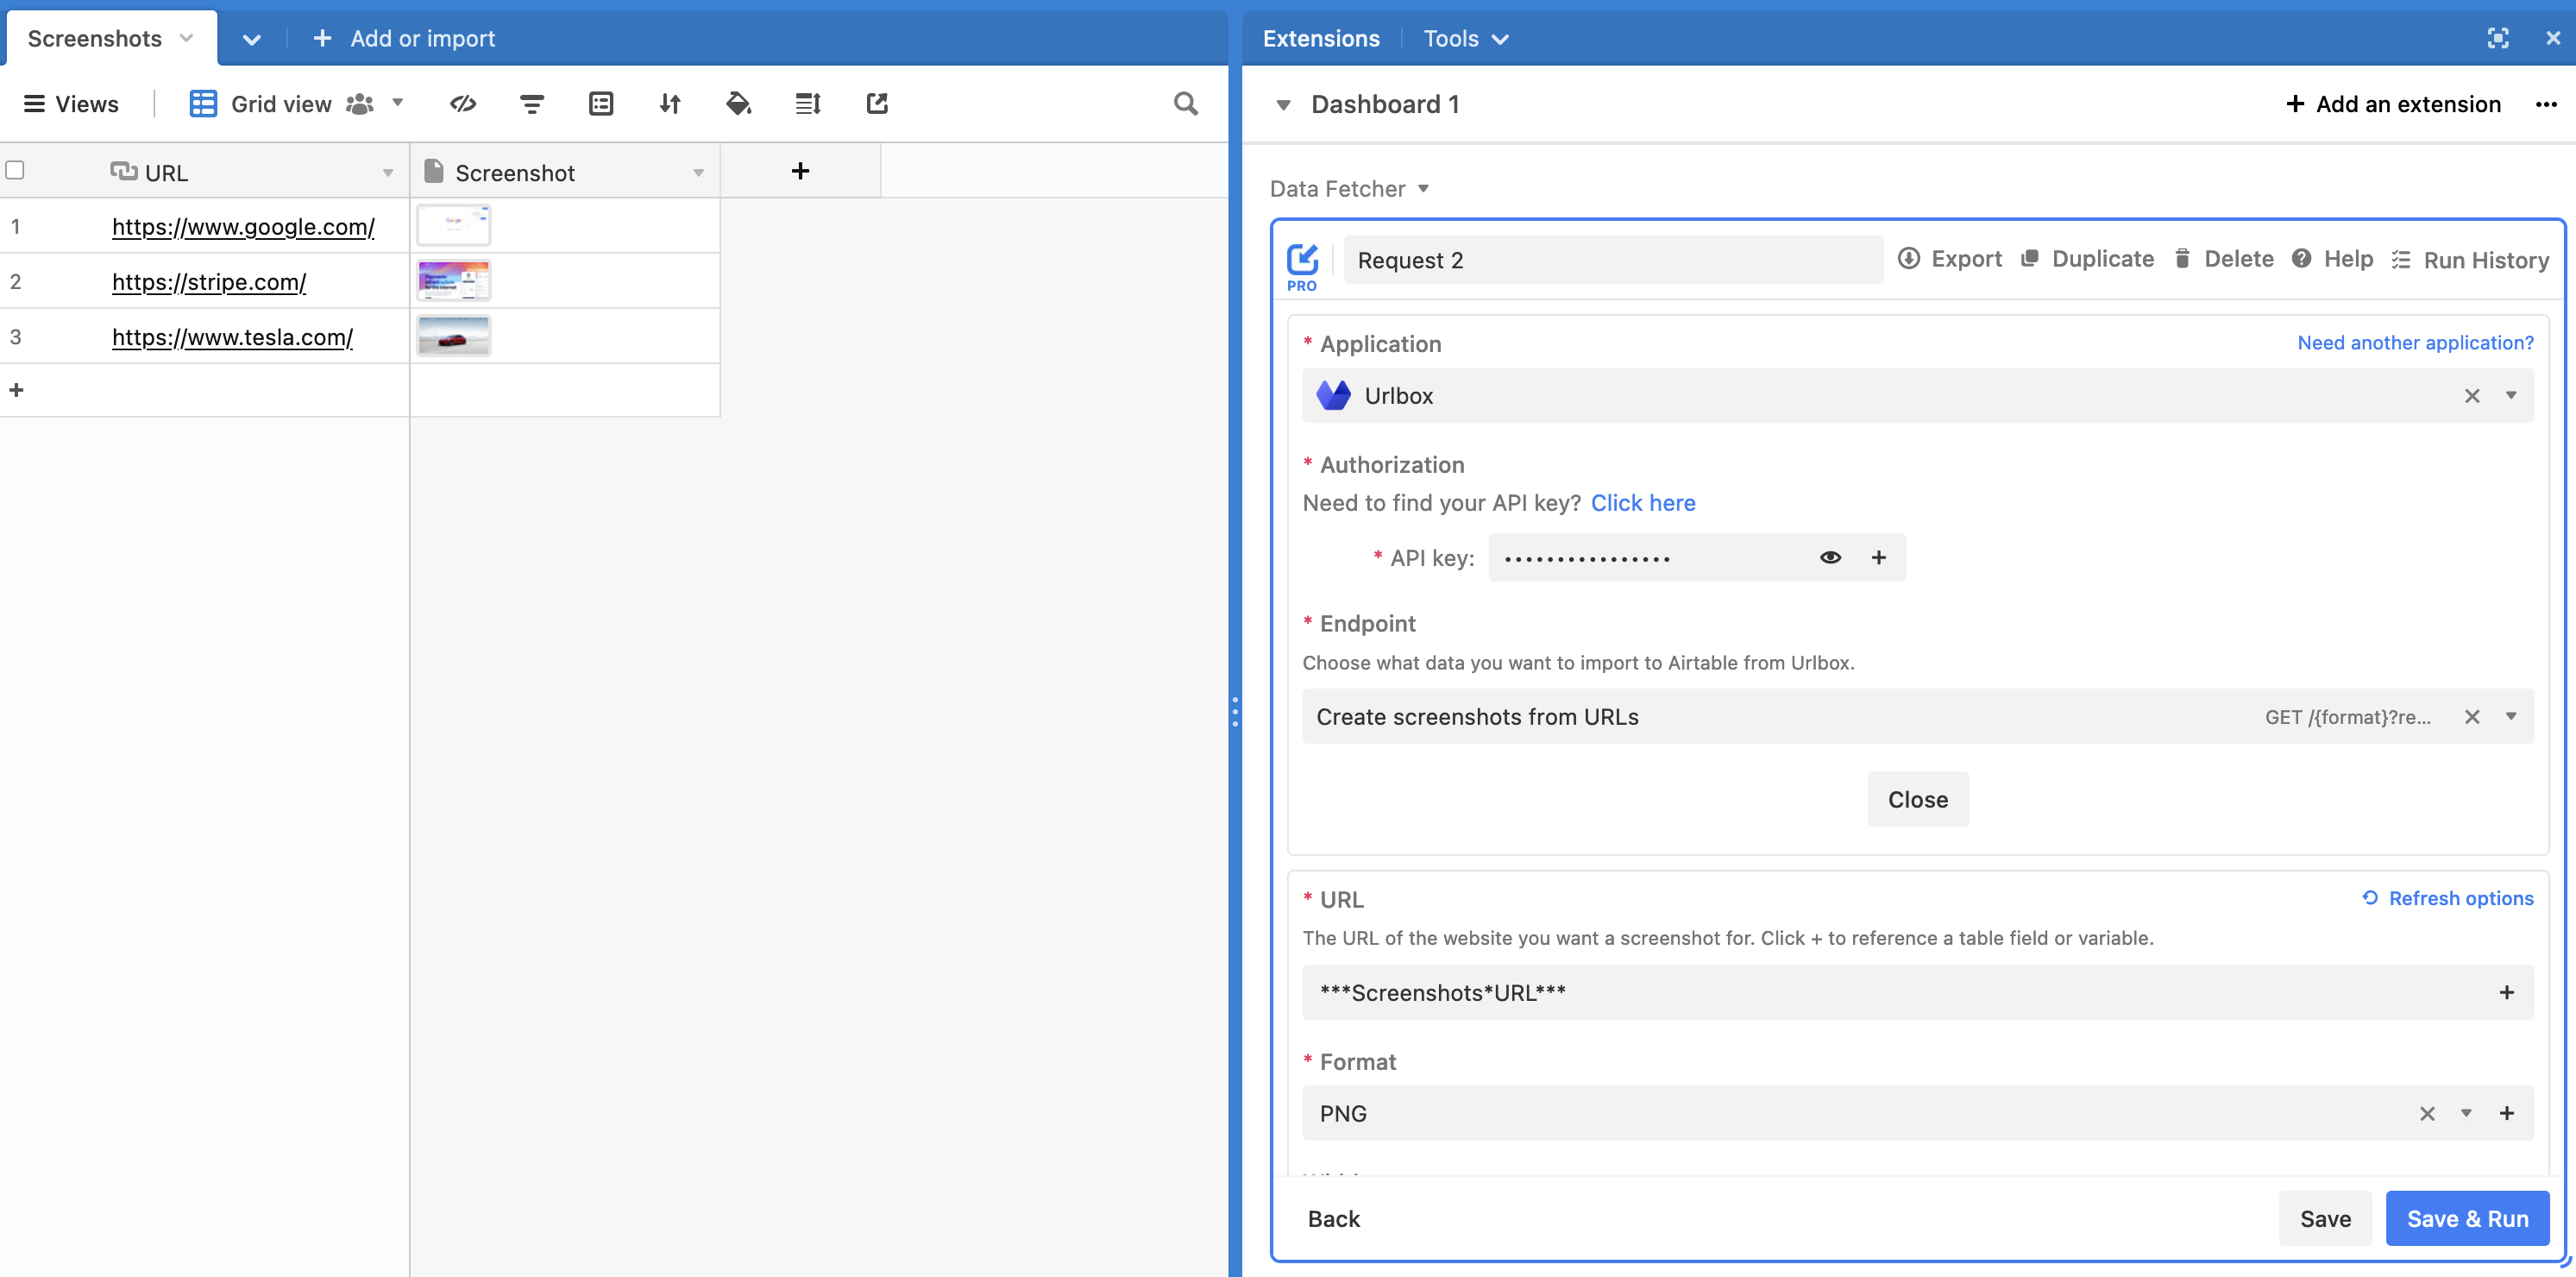Open the filter options icon
The image size is (2576, 1277).
click(x=532, y=103)
